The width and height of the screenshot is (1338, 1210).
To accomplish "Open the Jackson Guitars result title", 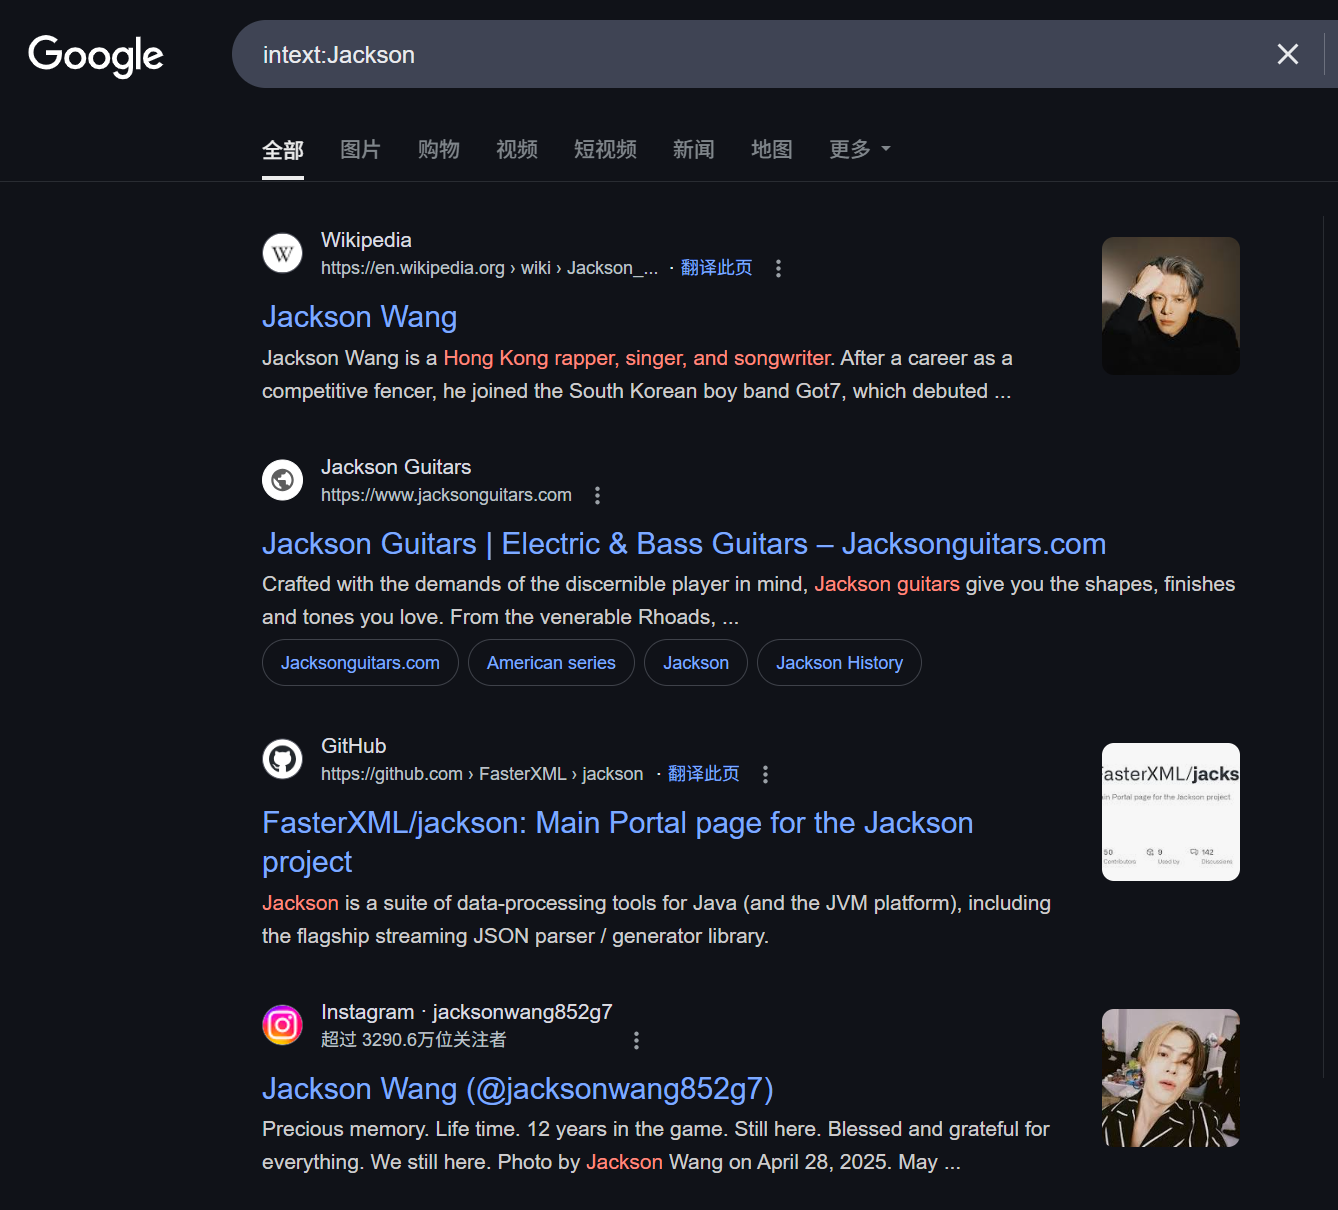I will (684, 544).
